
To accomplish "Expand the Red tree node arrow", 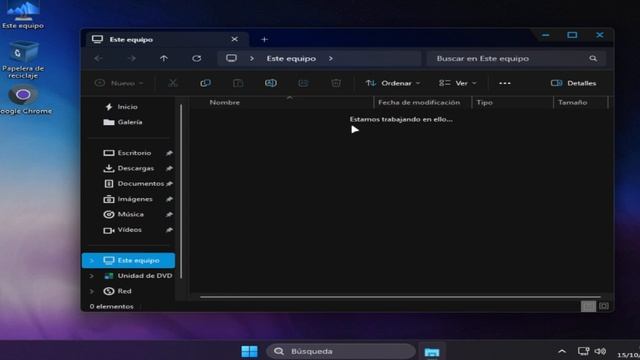I will point(92,291).
